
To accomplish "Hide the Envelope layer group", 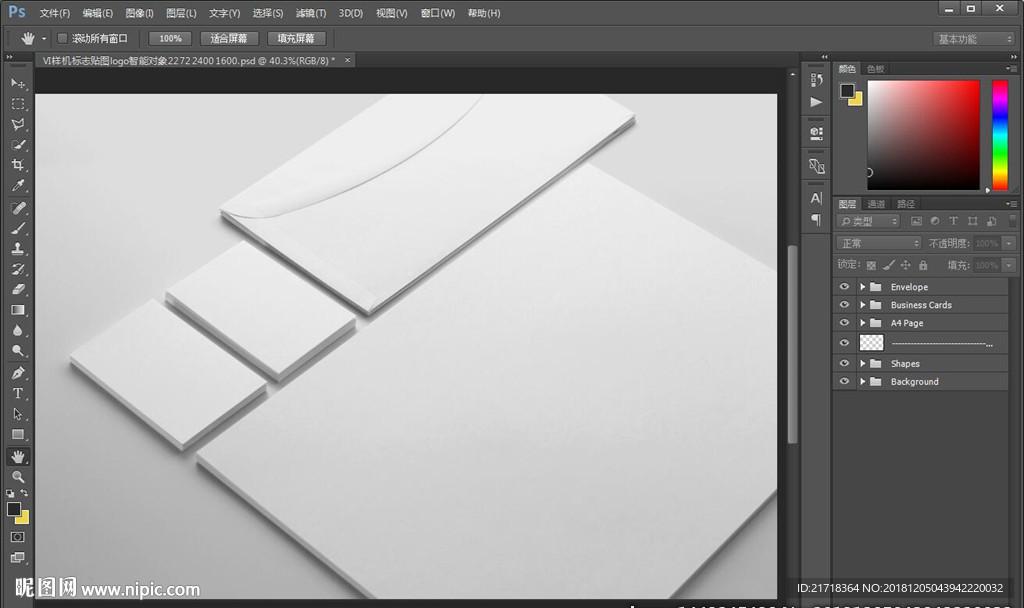I will click(x=844, y=287).
